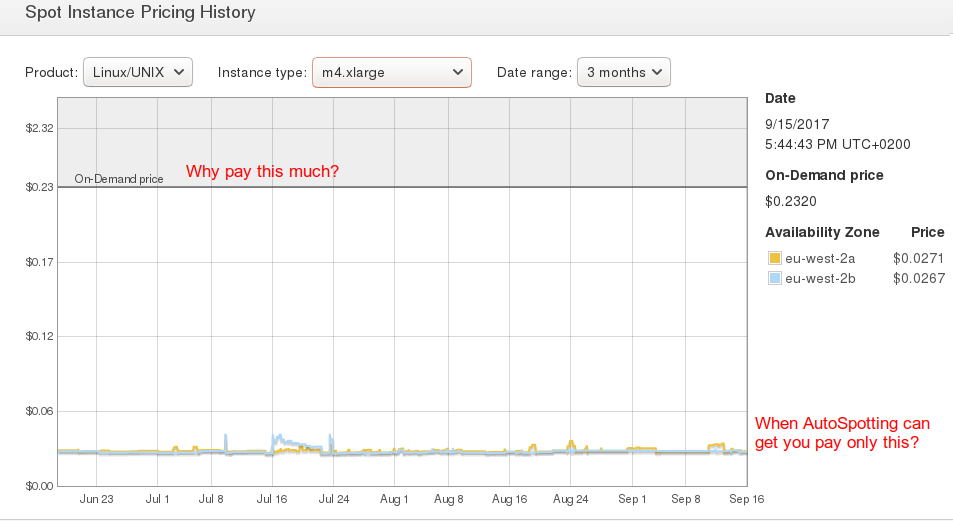The height and width of the screenshot is (521, 953).
Task: Click the Jul 8 x-axis date label
Action: coord(211,499)
